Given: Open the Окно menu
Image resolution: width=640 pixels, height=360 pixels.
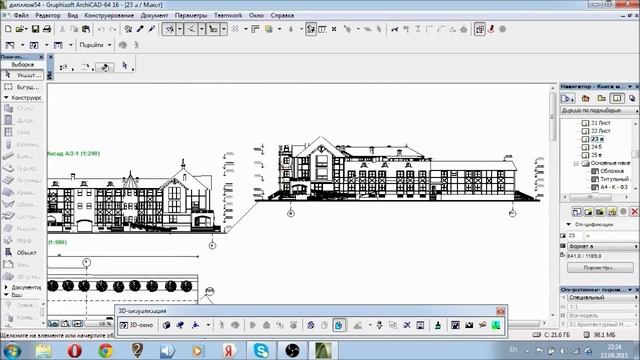Looking at the screenshot, I should point(256,16).
